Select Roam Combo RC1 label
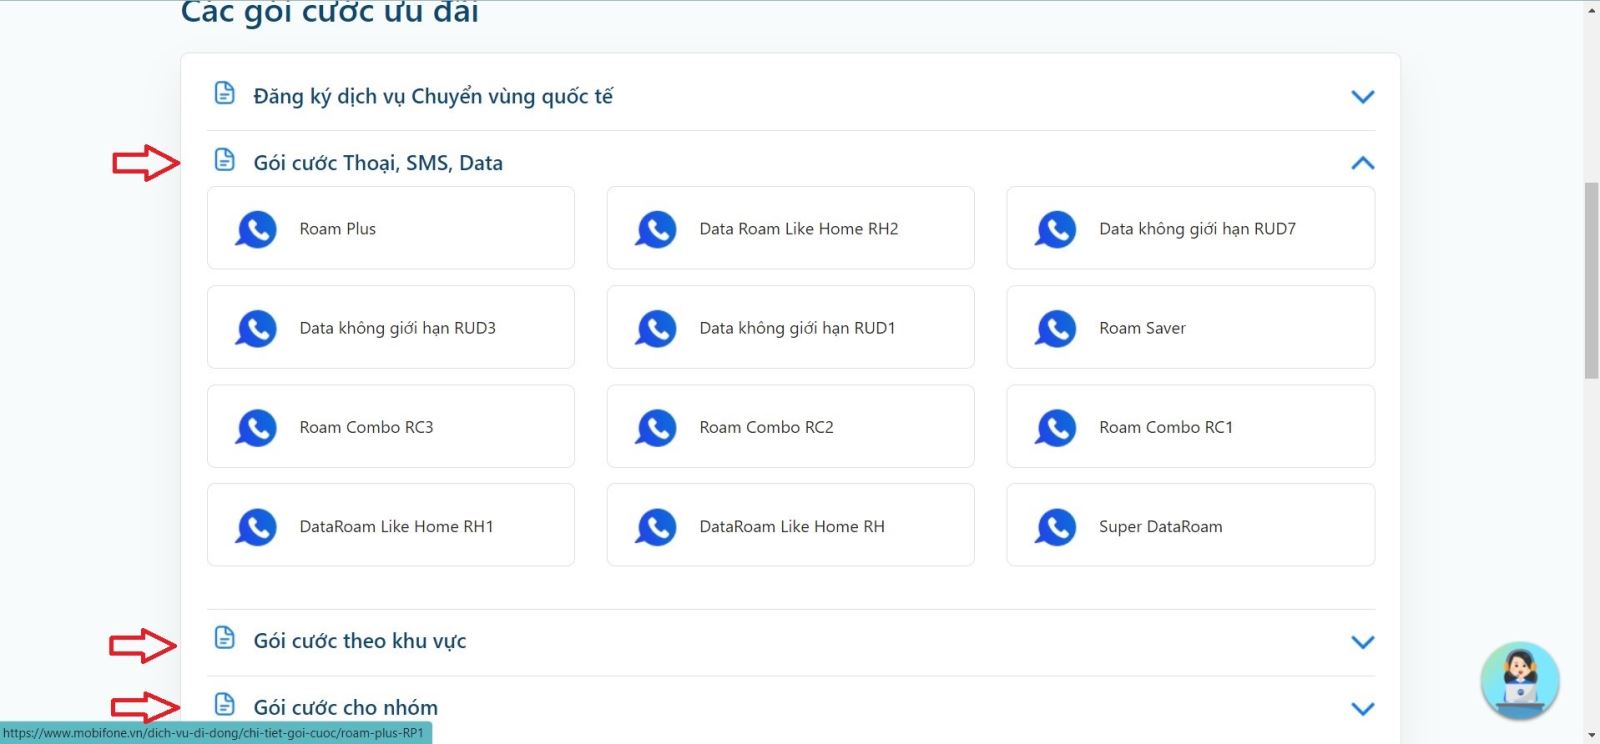The width and height of the screenshot is (1600, 744). point(1166,427)
